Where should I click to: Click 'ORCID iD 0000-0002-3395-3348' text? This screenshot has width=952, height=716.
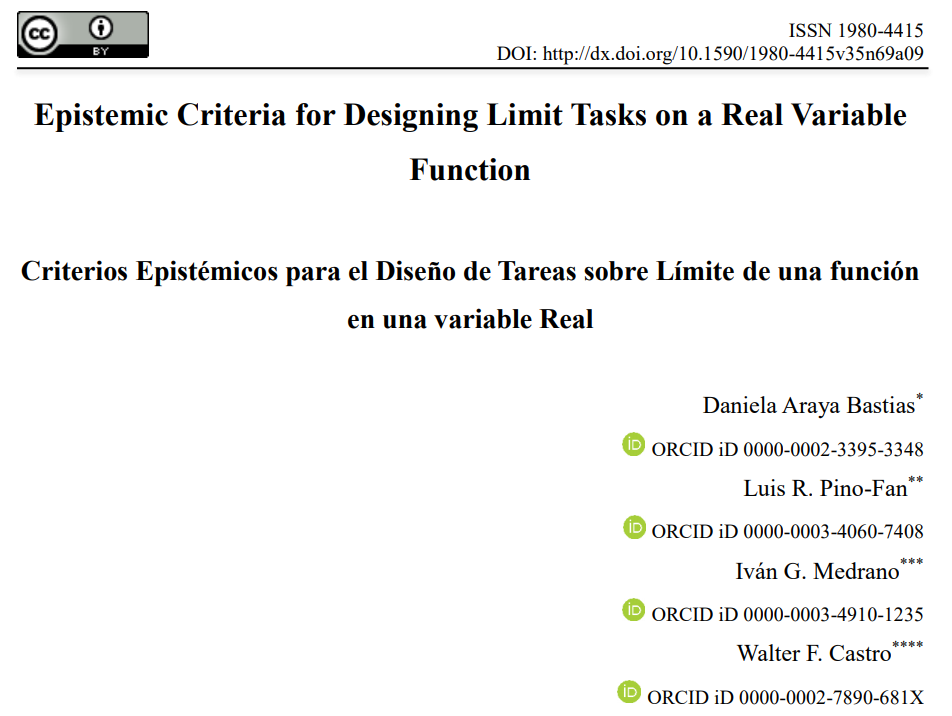tap(787, 449)
